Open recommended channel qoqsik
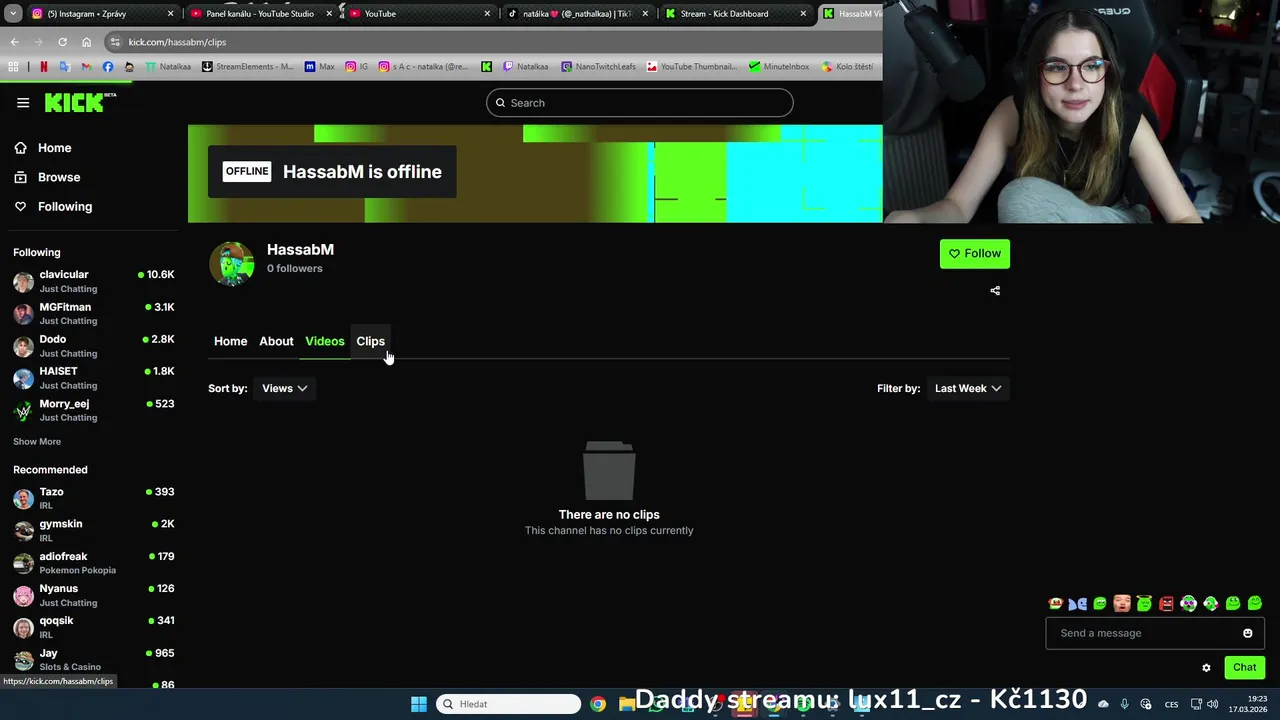The image size is (1280, 720). (x=93, y=627)
